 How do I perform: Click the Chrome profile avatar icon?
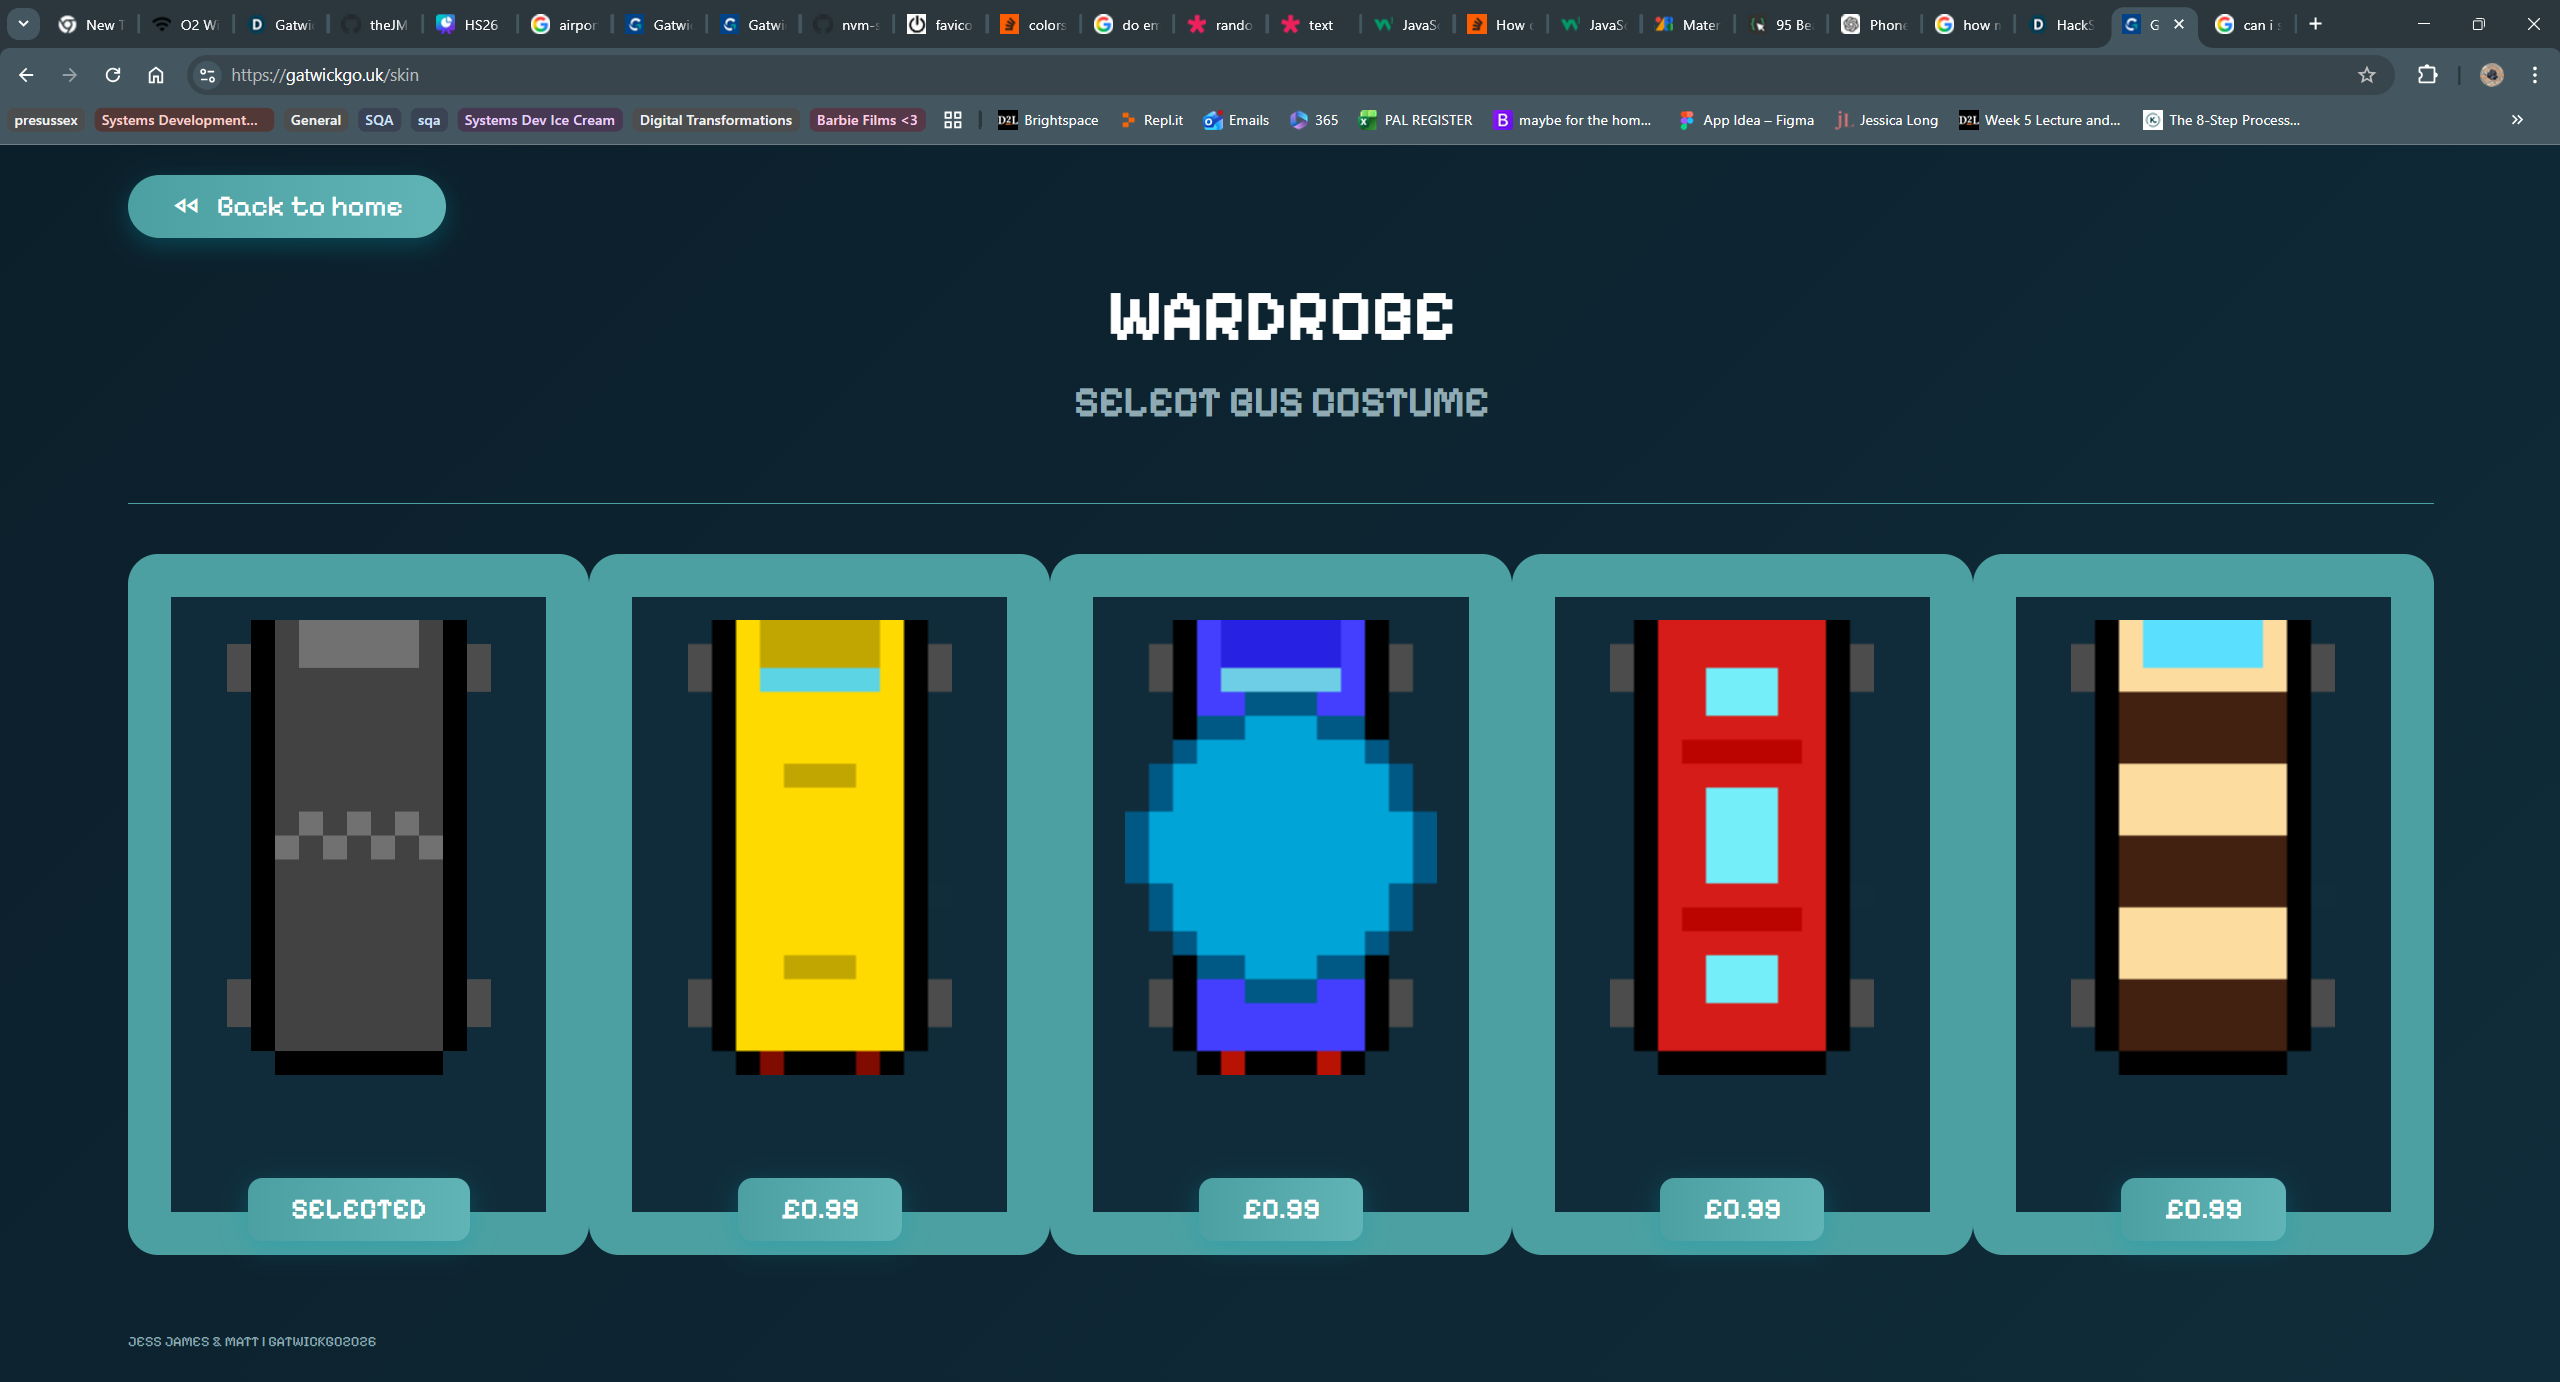tap(2491, 75)
